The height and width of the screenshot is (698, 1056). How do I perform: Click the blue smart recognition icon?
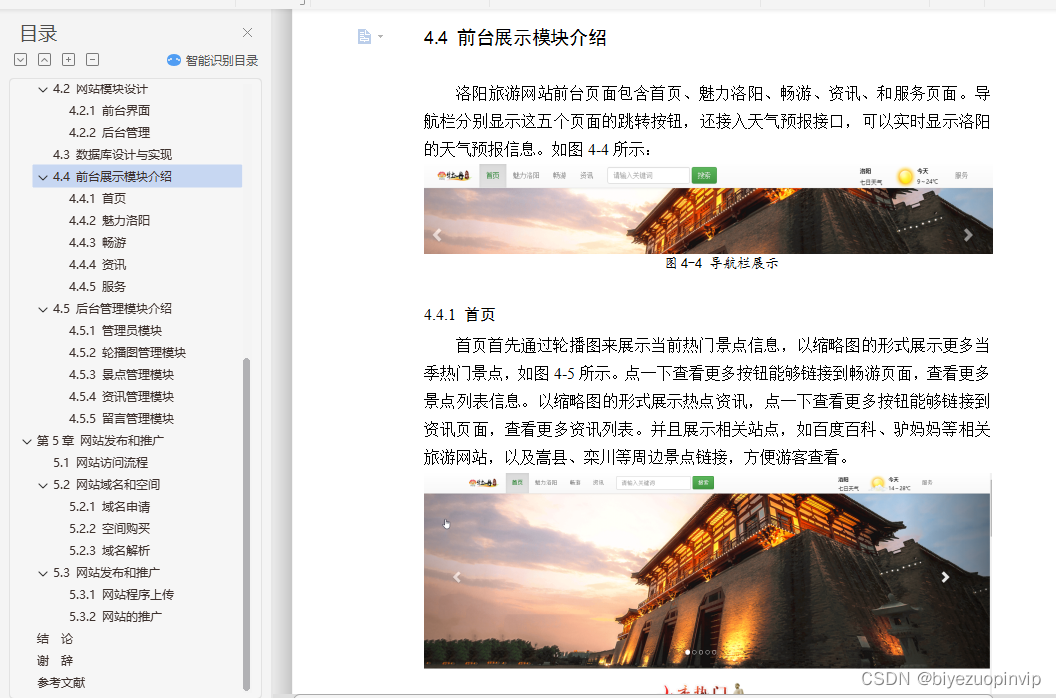coord(174,60)
